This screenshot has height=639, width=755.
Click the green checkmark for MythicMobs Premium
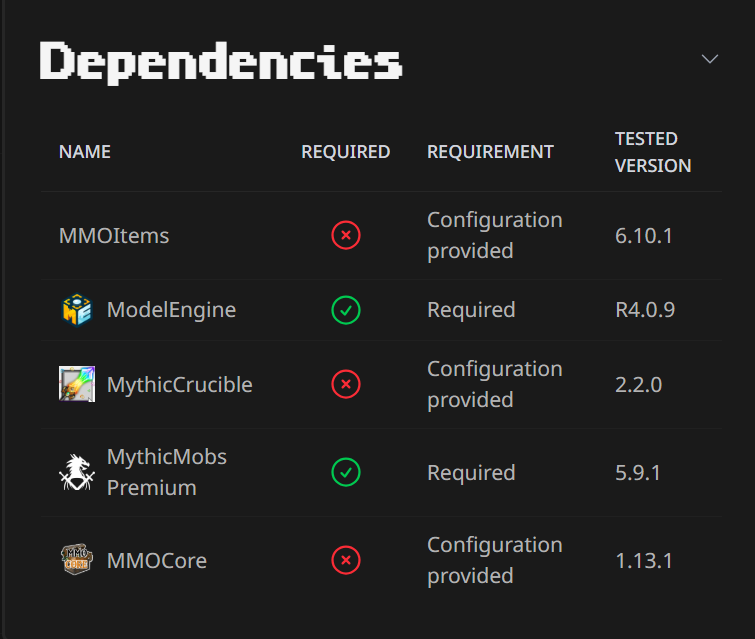(x=346, y=472)
